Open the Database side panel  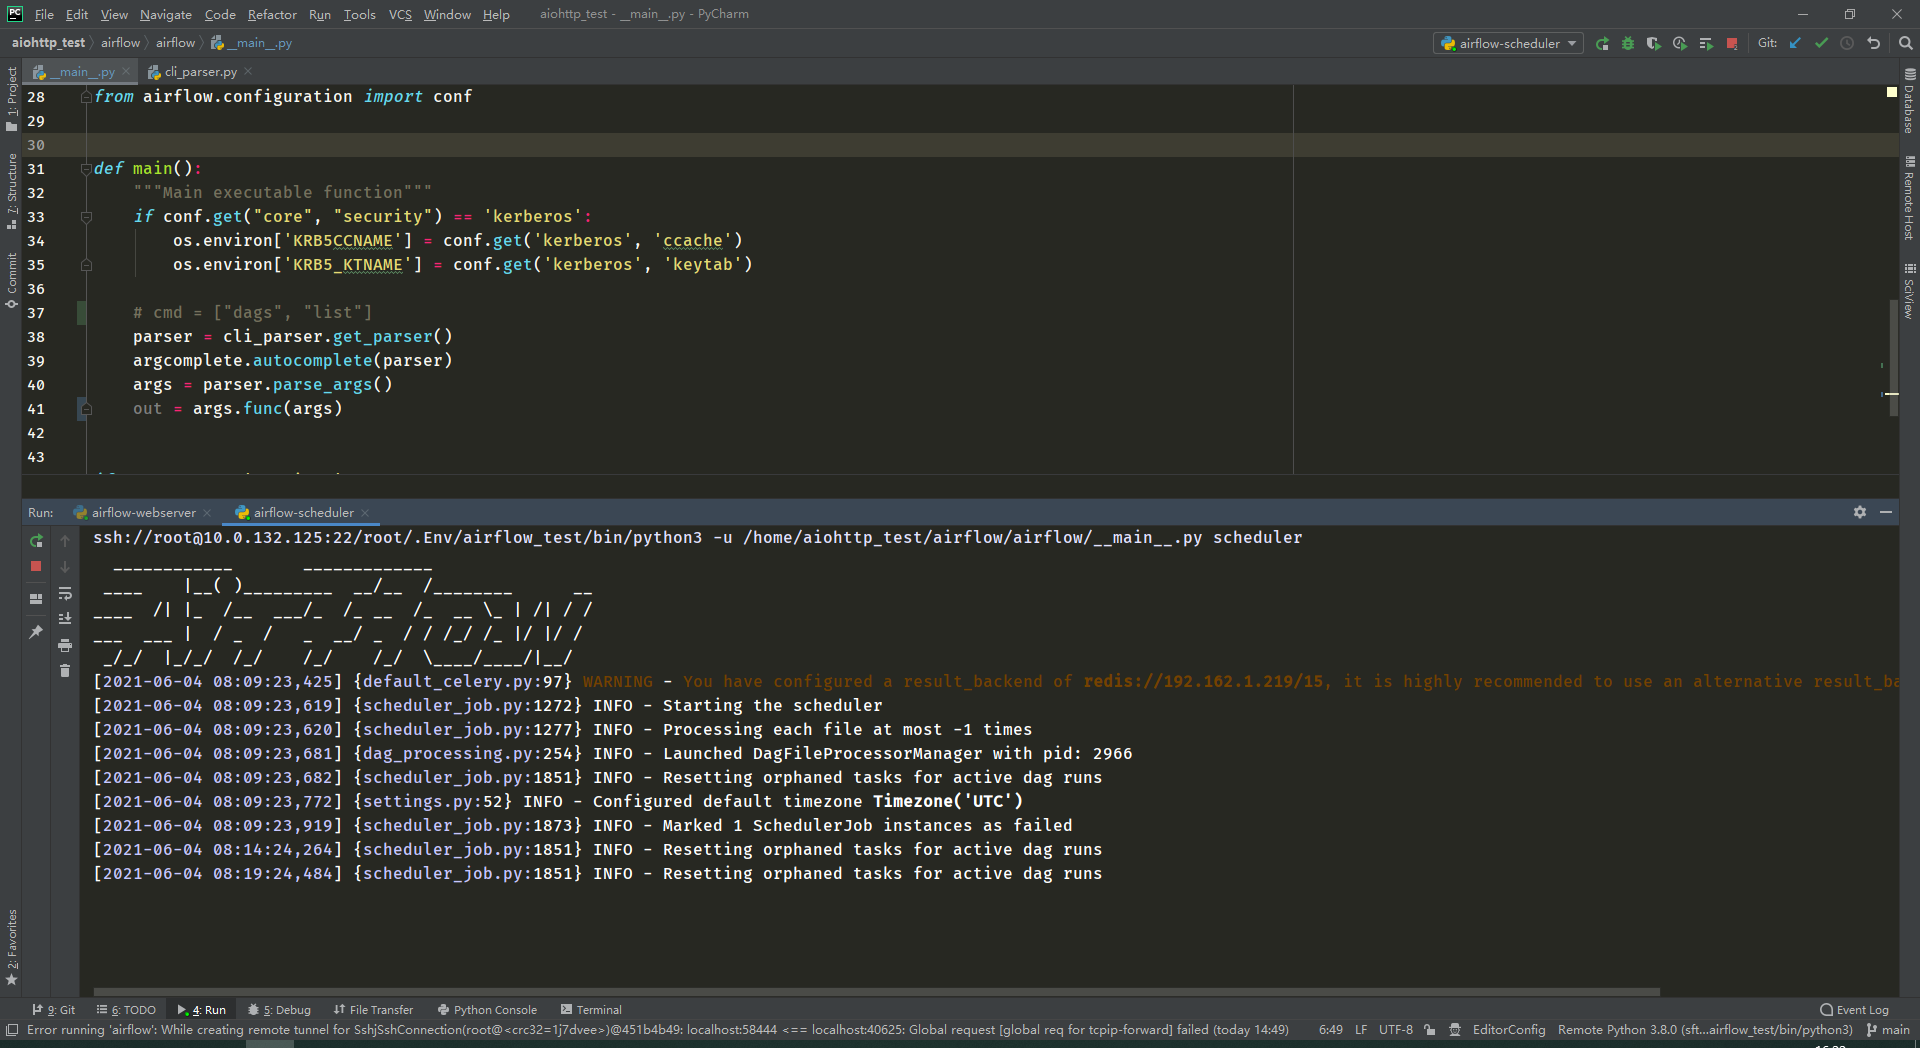point(1909,100)
